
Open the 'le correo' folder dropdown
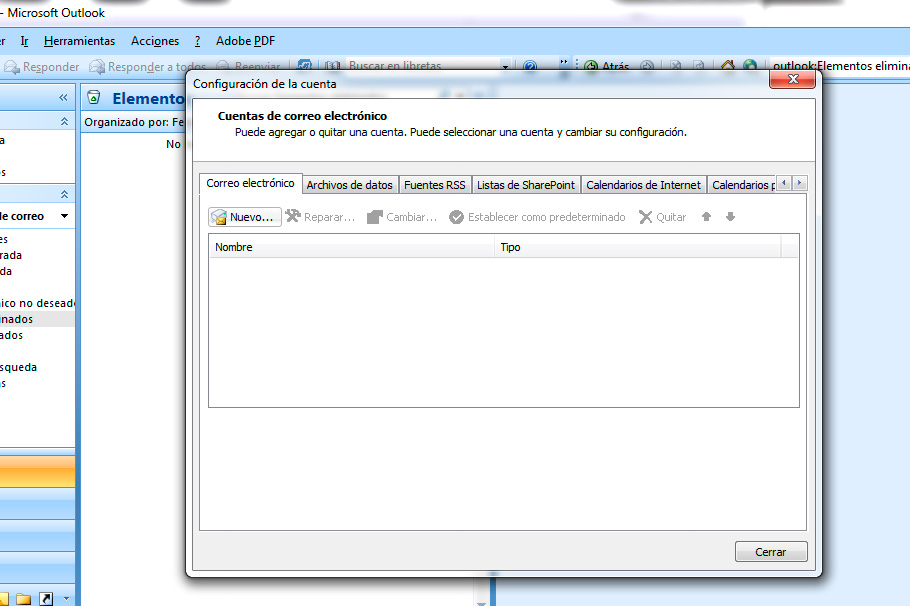64,216
